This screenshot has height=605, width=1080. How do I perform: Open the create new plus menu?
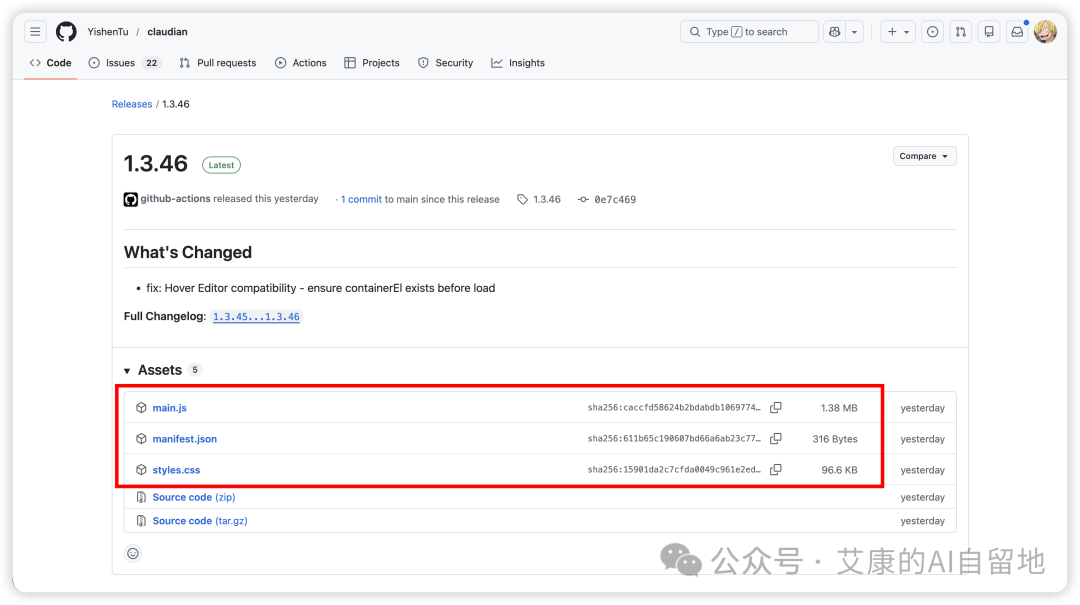click(898, 32)
